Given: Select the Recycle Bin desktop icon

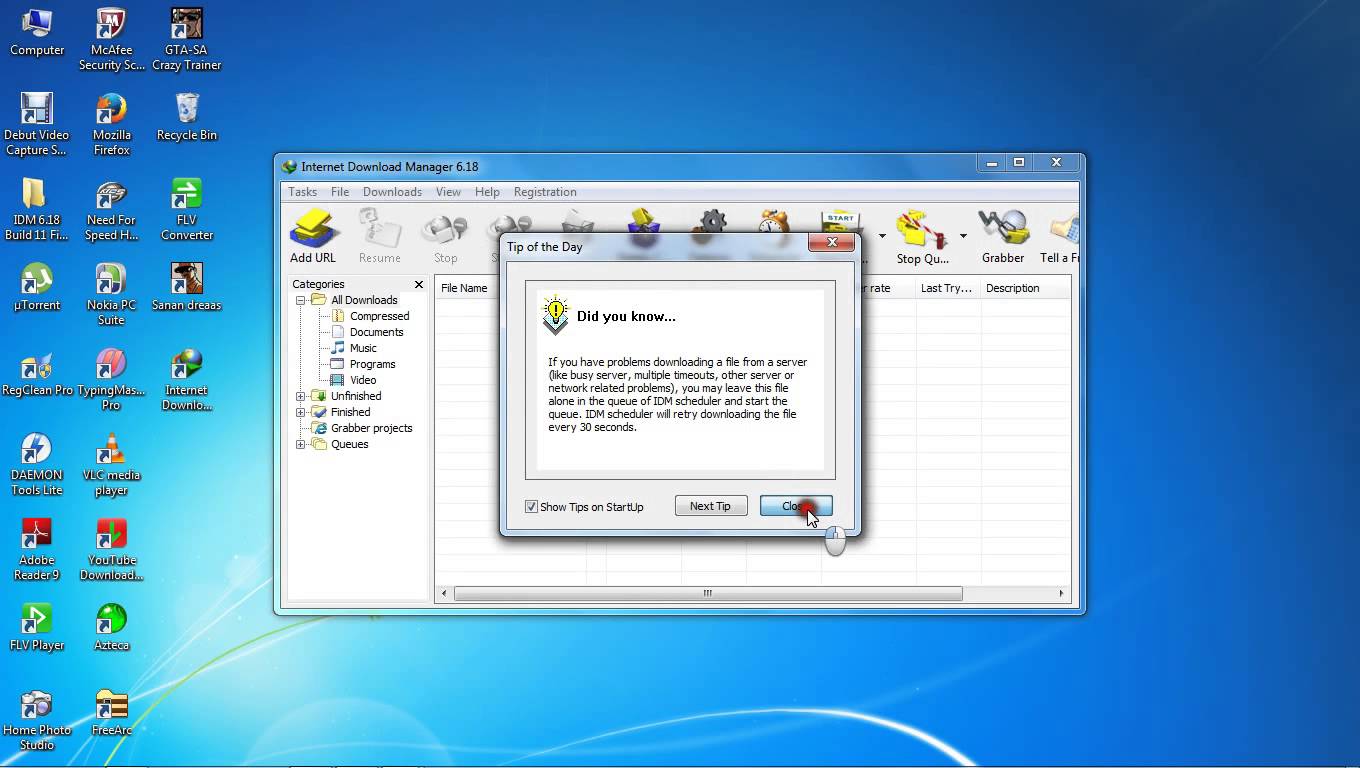Looking at the screenshot, I should click(187, 118).
